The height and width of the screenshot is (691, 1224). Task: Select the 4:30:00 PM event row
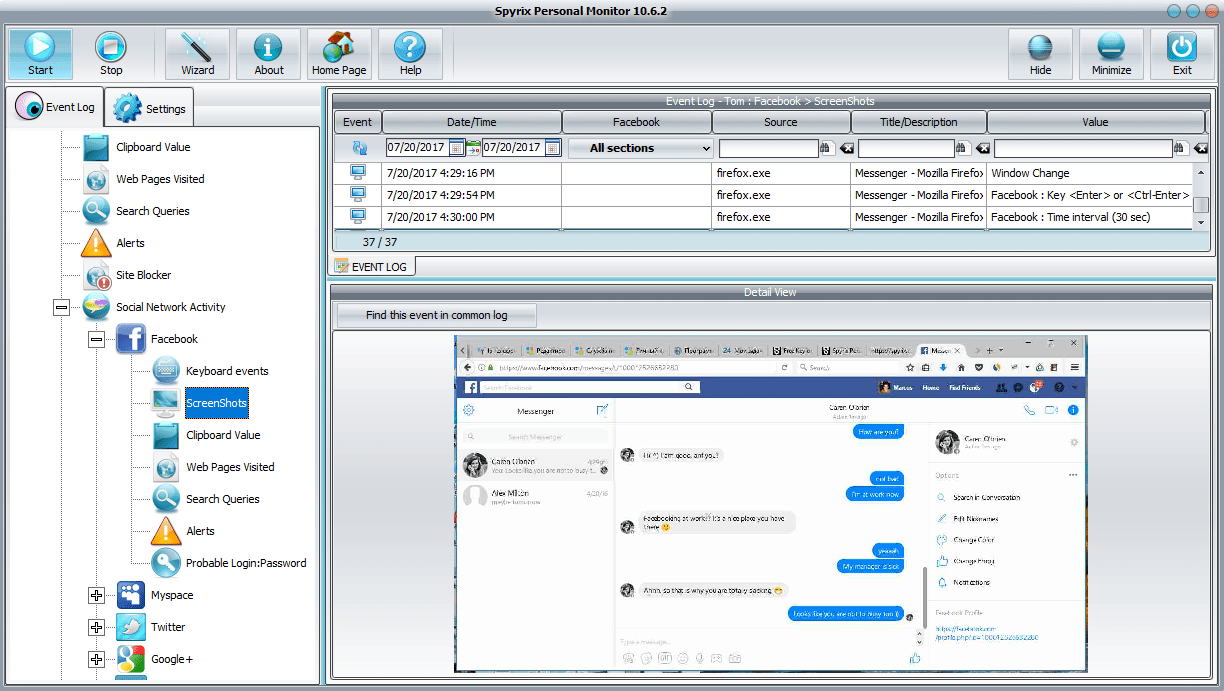tap(763, 217)
